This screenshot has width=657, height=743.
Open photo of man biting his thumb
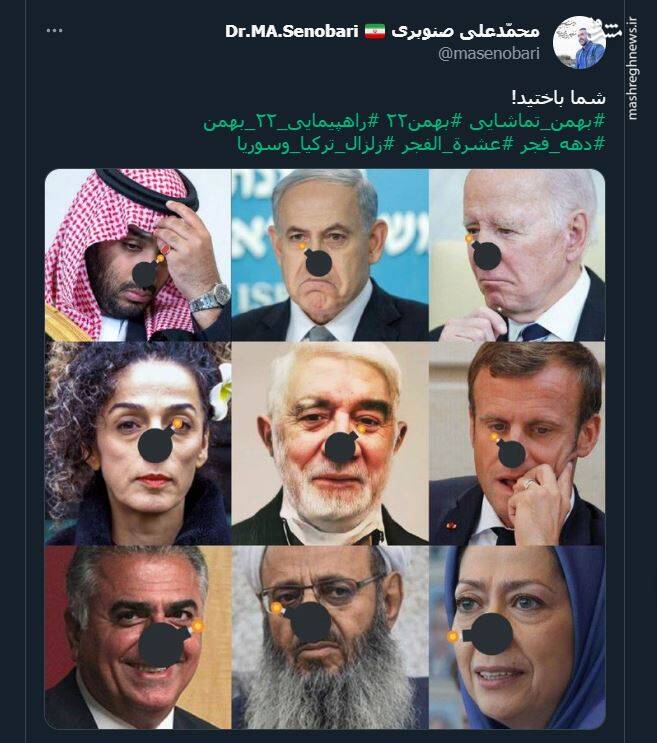click(x=517, y=443)
